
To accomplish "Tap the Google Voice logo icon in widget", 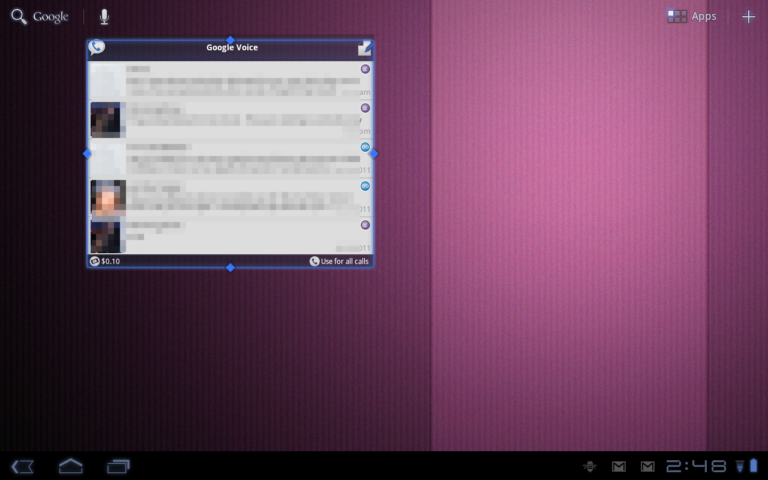I will [97, 48].
